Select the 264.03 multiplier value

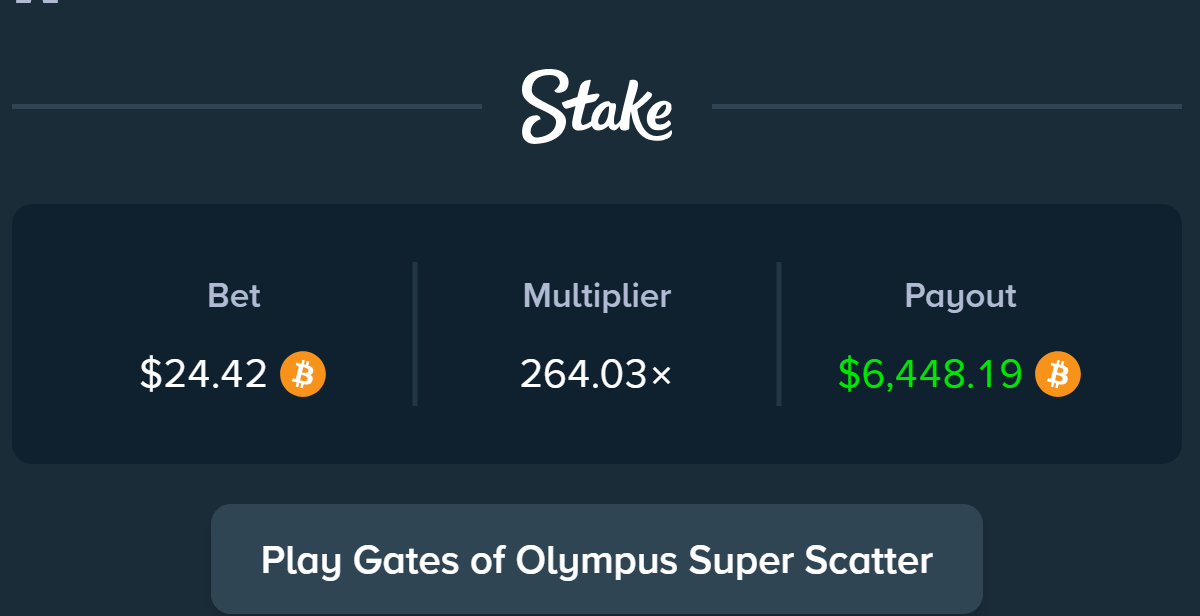pos(584,374)
